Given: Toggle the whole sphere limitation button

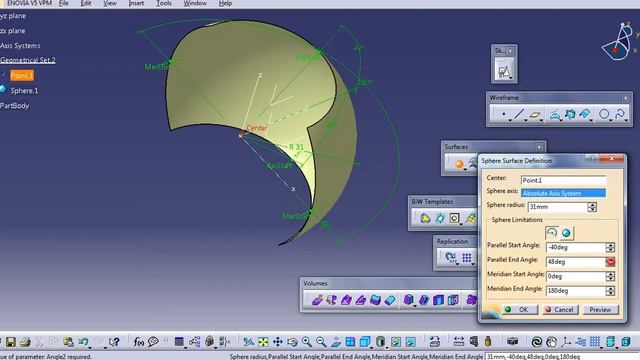Looking at the screenshot, I should click(x=566, y=233).
